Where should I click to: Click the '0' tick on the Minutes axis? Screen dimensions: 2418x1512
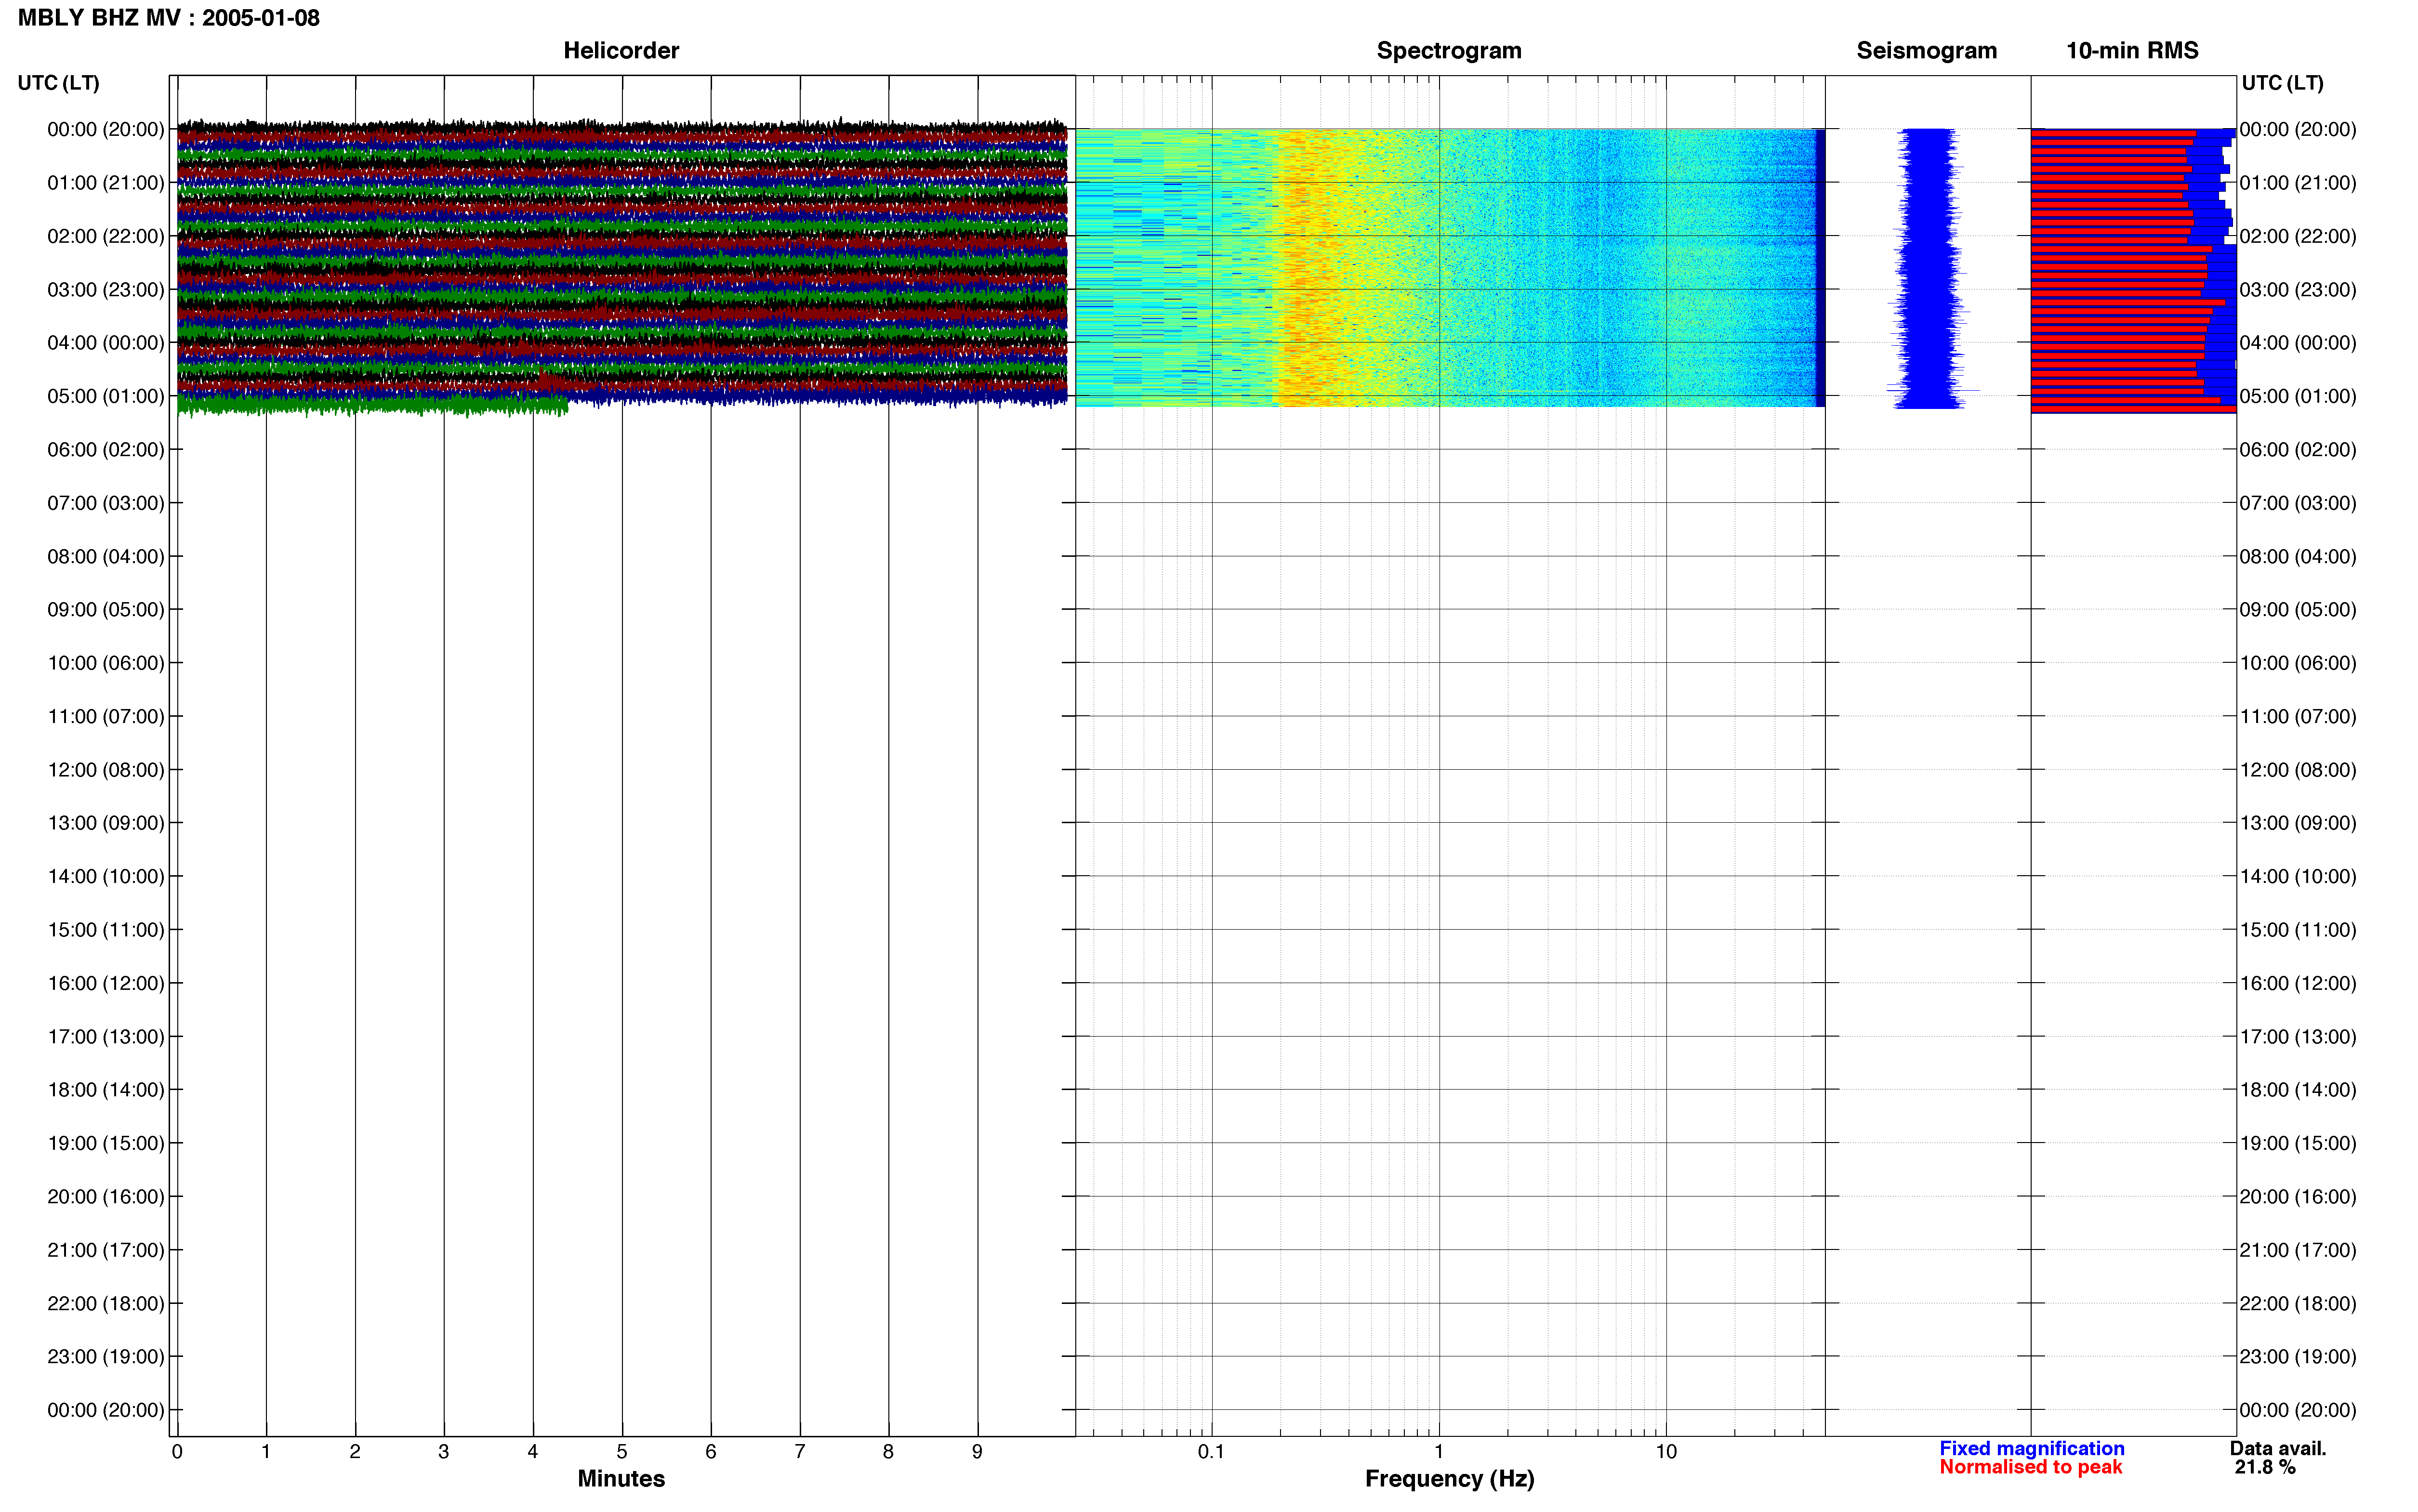(x=177, y=1451)
